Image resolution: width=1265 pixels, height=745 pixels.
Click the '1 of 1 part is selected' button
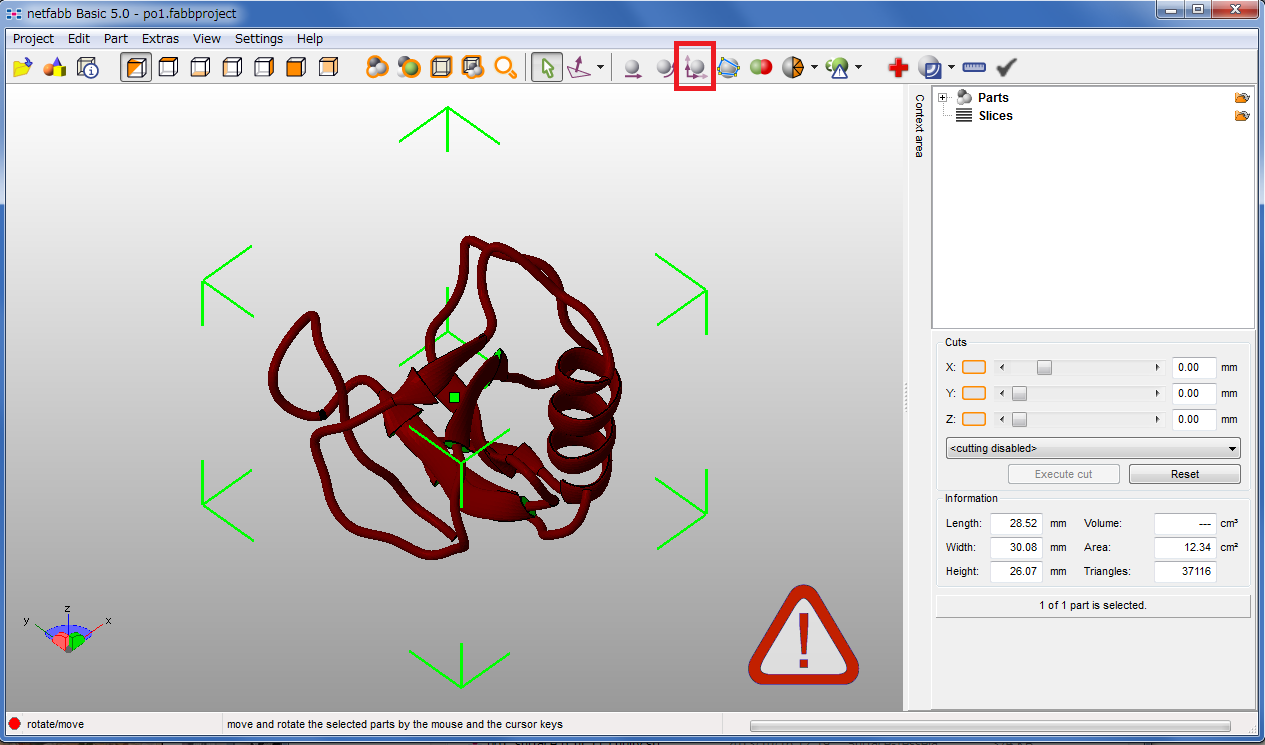coord(1093,606)
